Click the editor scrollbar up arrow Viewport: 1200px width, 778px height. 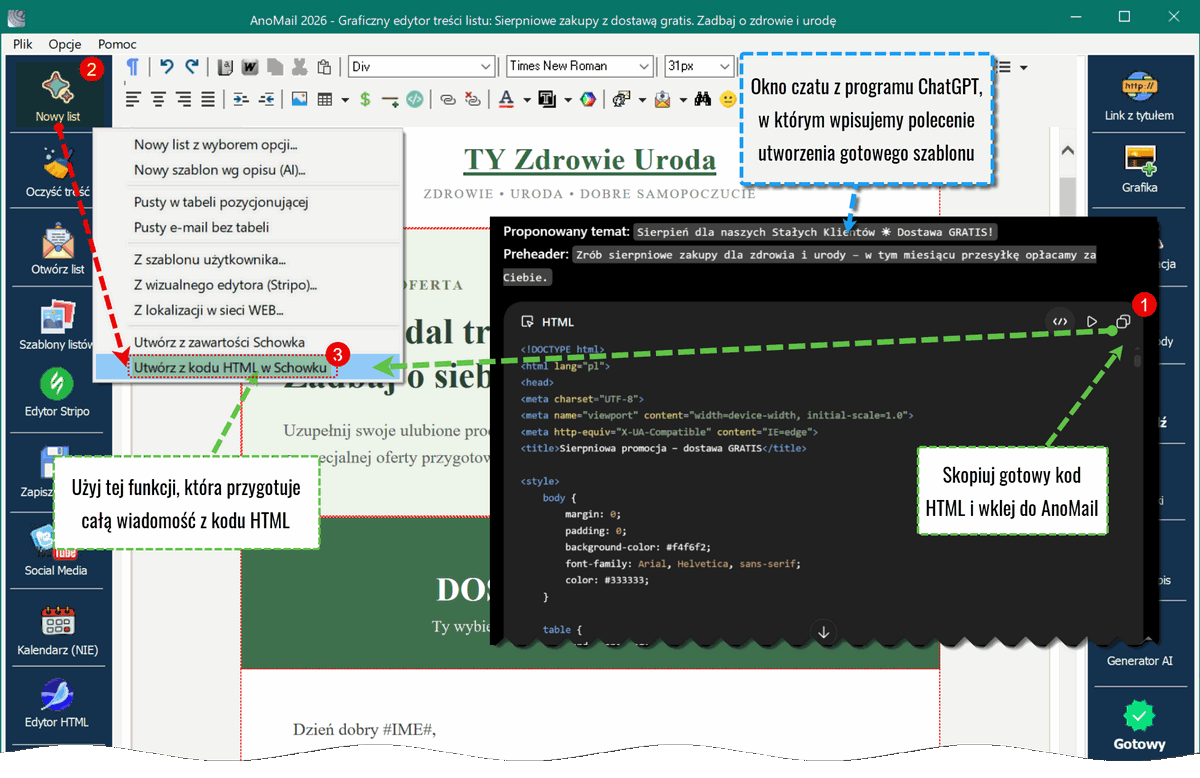[1066, 150]
